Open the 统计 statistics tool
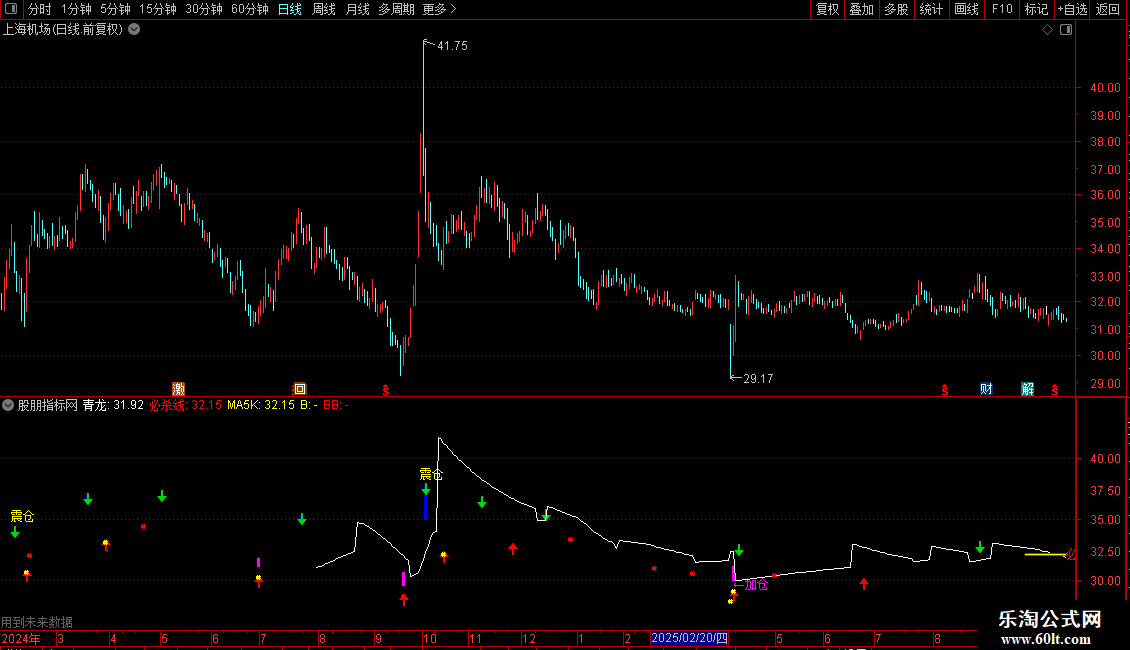The height and width of the screenshot is (650, 1130). coord(931,9)
